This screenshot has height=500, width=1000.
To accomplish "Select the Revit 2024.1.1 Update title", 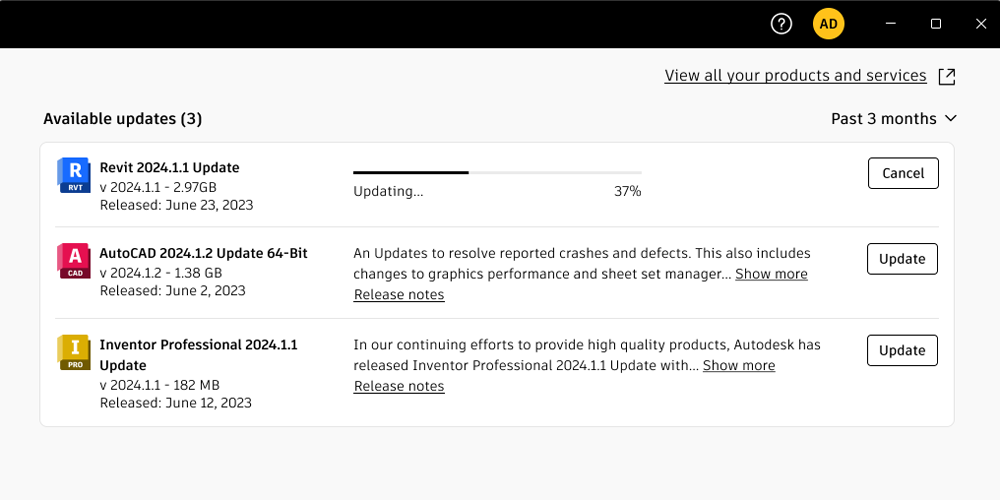I will click(170, 168).
